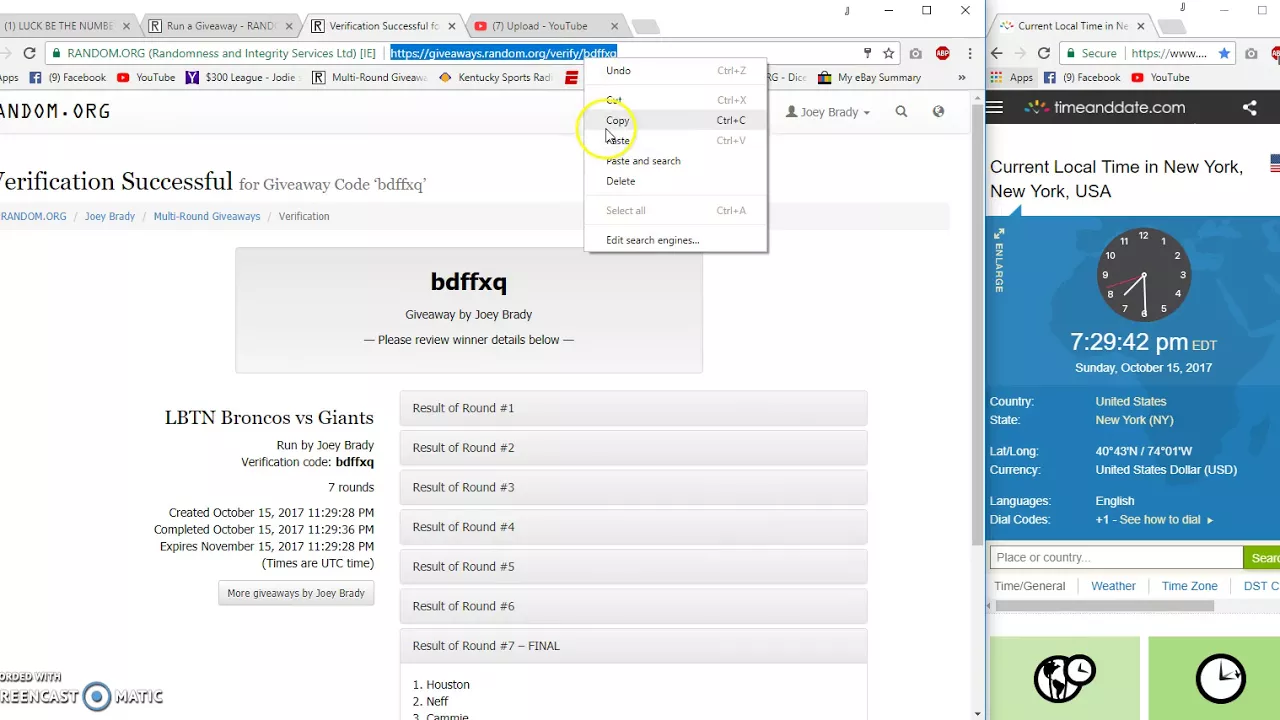Click the camera extension icon in the timeanddate window
1280x720 pixels.
(1251, 53)
